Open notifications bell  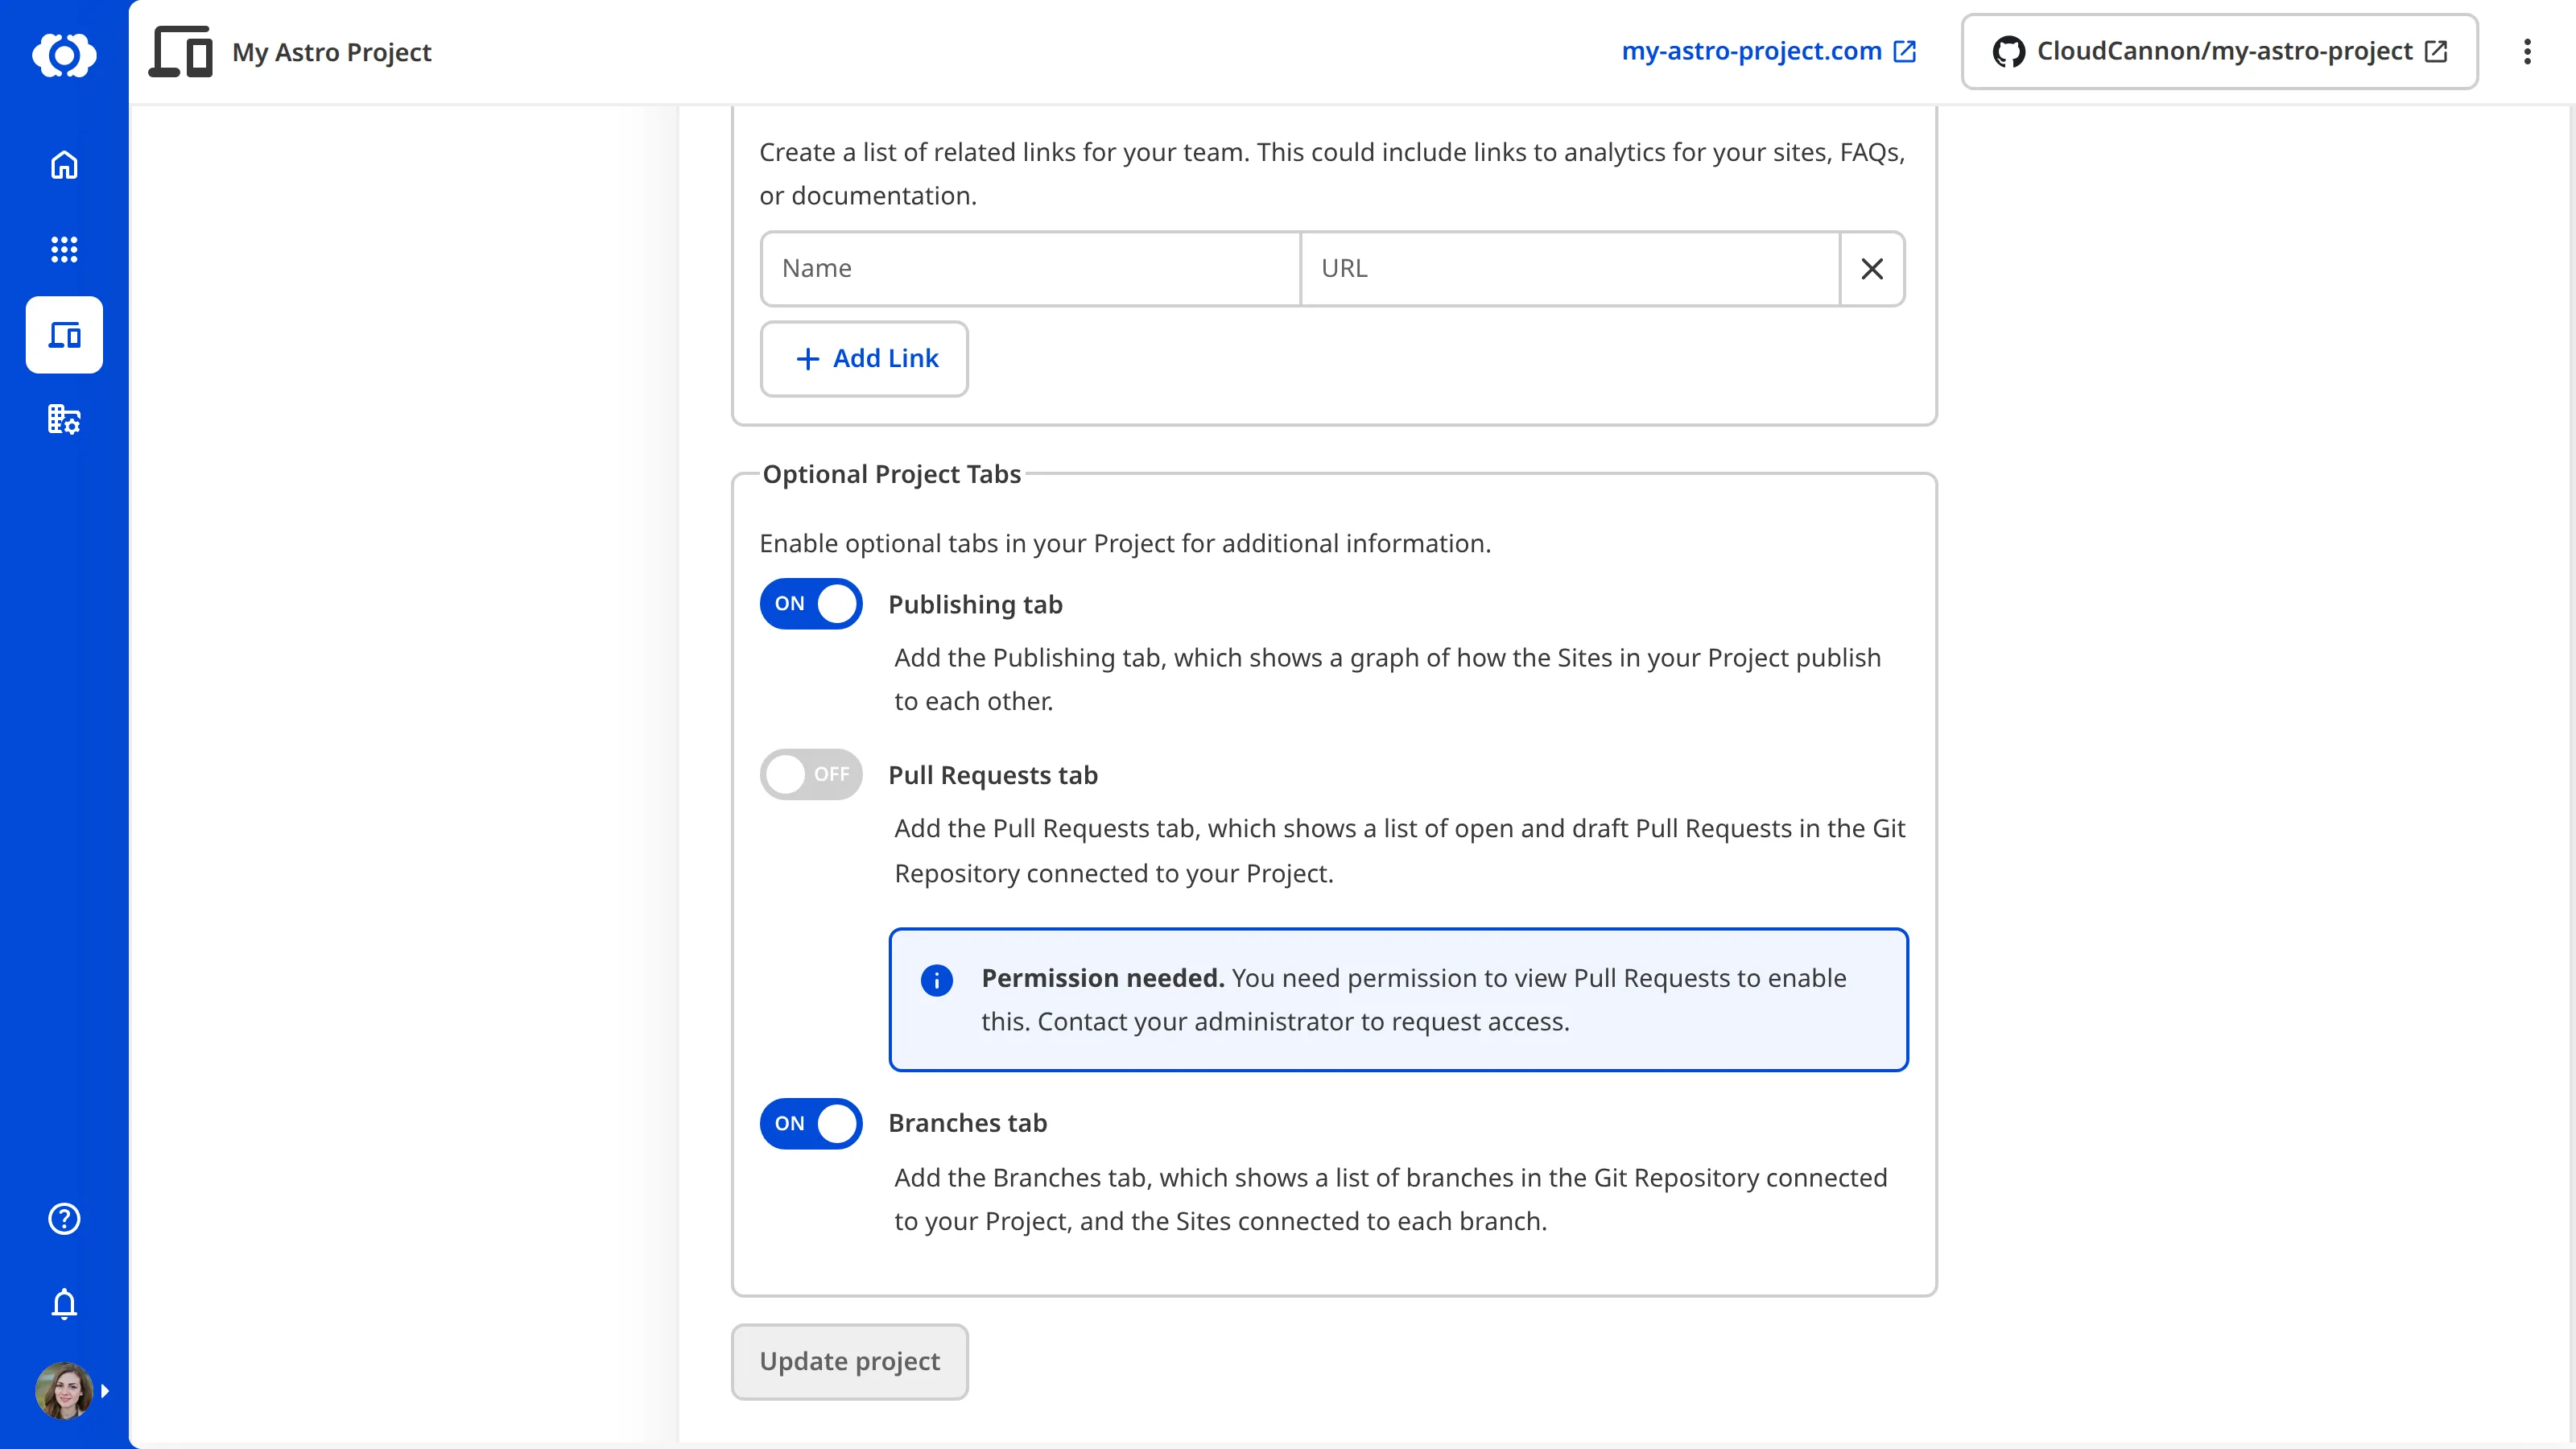64,1304
